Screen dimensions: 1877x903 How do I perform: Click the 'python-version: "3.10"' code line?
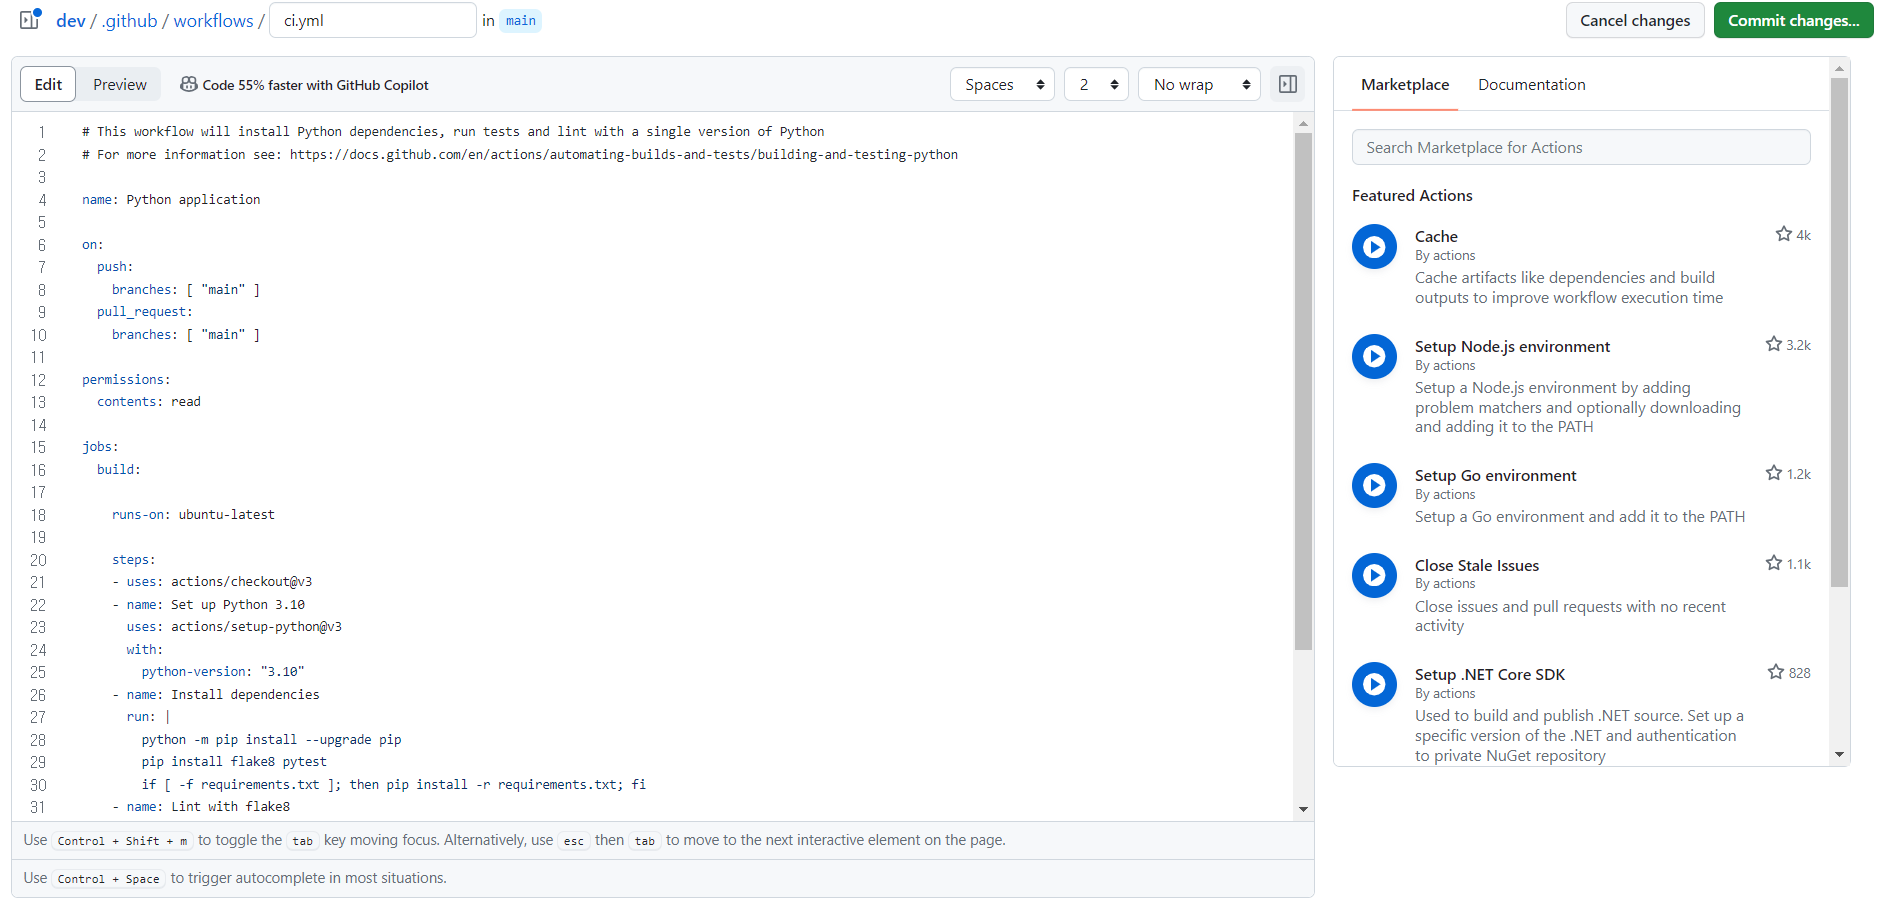[x=223, y=672]
